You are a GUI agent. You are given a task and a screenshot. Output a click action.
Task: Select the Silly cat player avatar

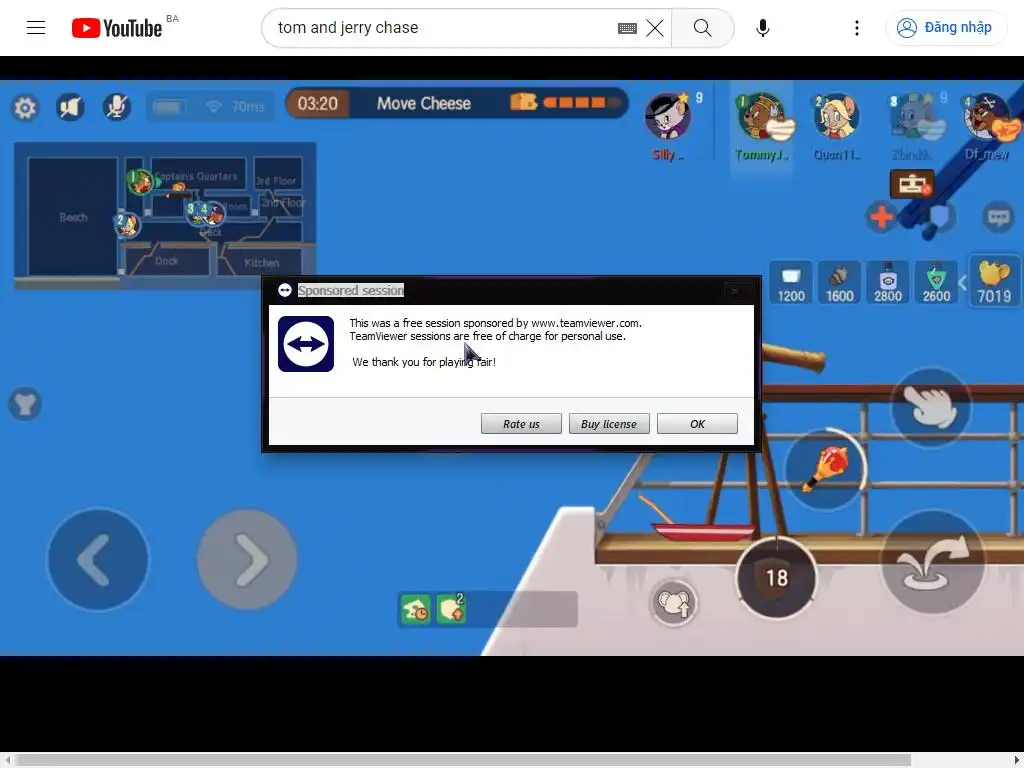[x=667, y=116]
